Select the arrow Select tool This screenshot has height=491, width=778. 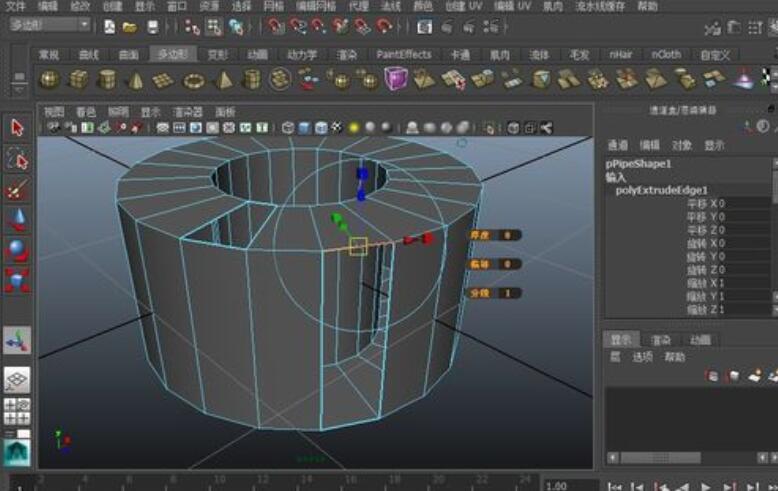[x=17, y=127]
